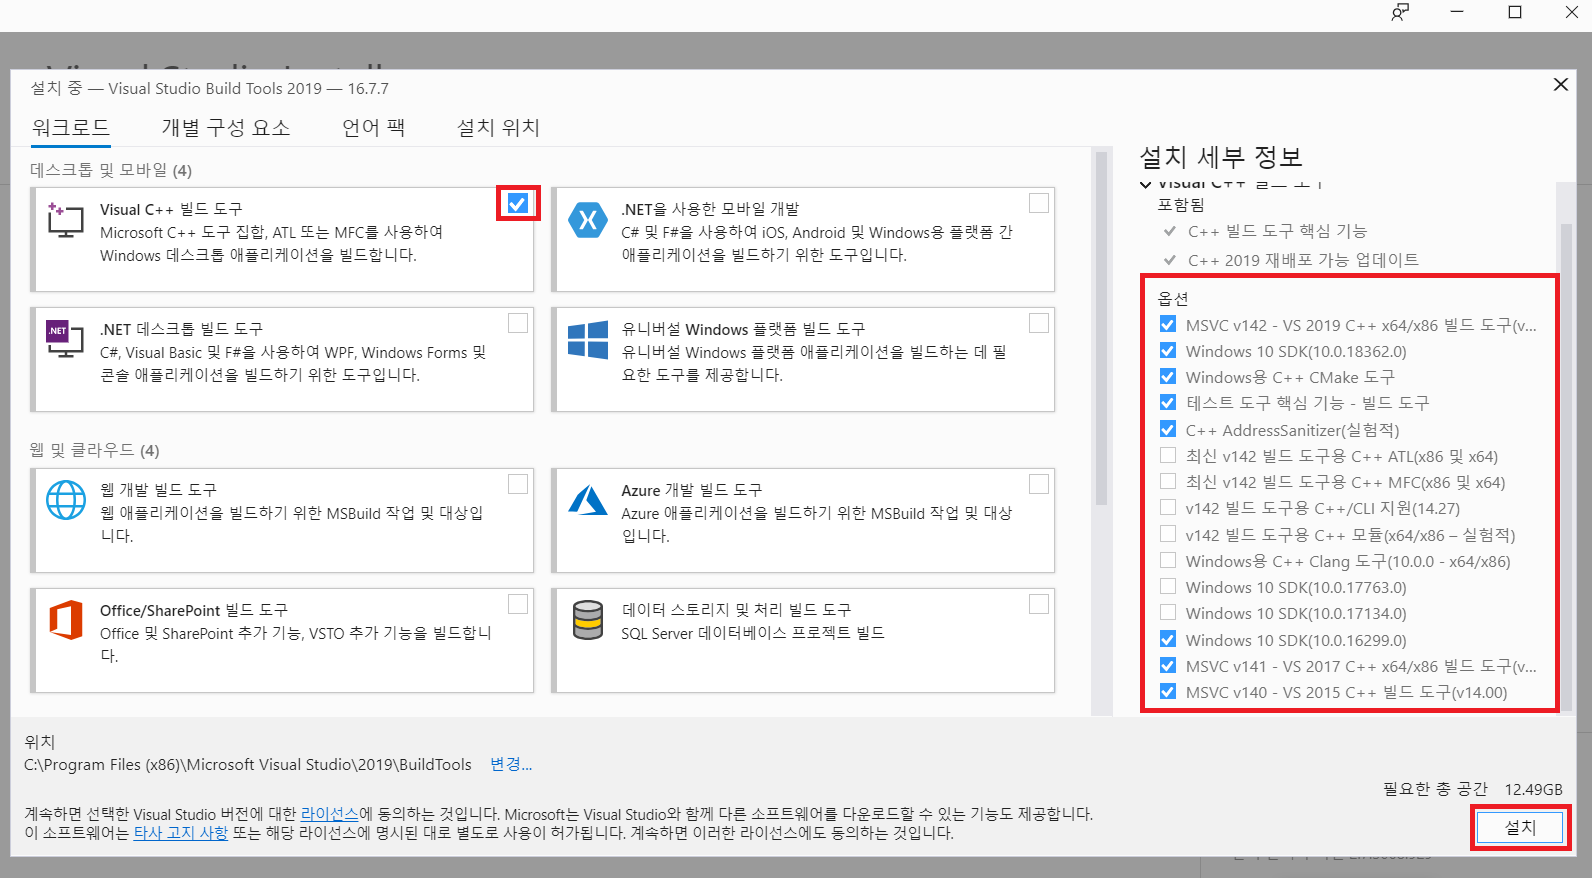This screenshot has width=1592, height=878.
Task: Click the 웹 및 클라우드 (4) section header
Action: coord(95,450)
